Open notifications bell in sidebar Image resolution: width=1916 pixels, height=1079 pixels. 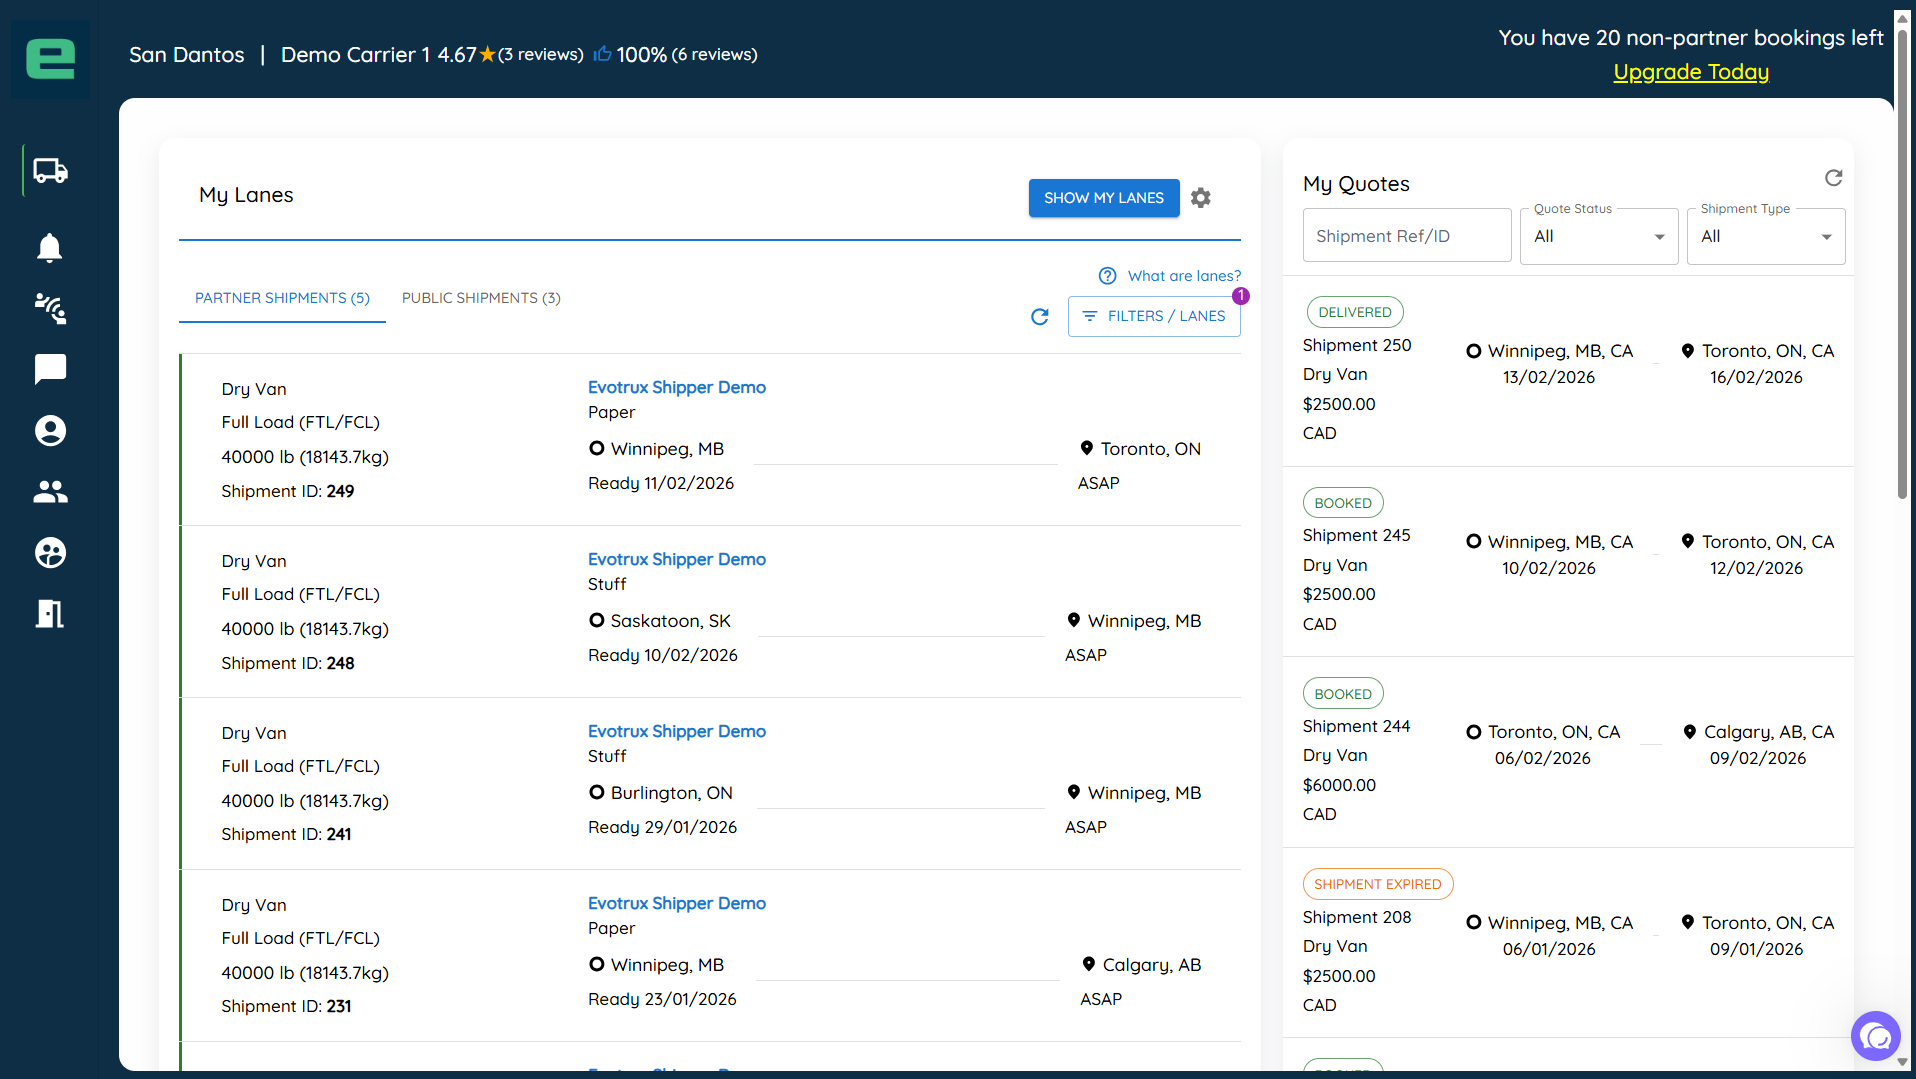point(50,248)
